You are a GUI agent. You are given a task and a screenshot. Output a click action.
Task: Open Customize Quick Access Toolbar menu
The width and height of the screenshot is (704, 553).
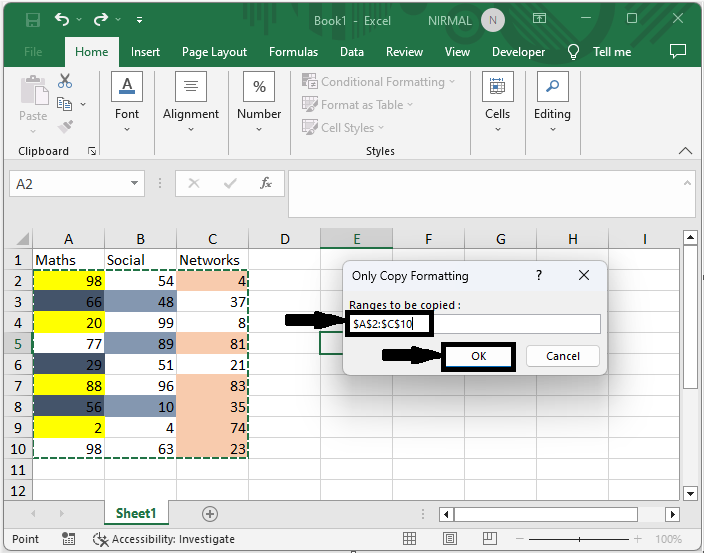pos(140,20)
